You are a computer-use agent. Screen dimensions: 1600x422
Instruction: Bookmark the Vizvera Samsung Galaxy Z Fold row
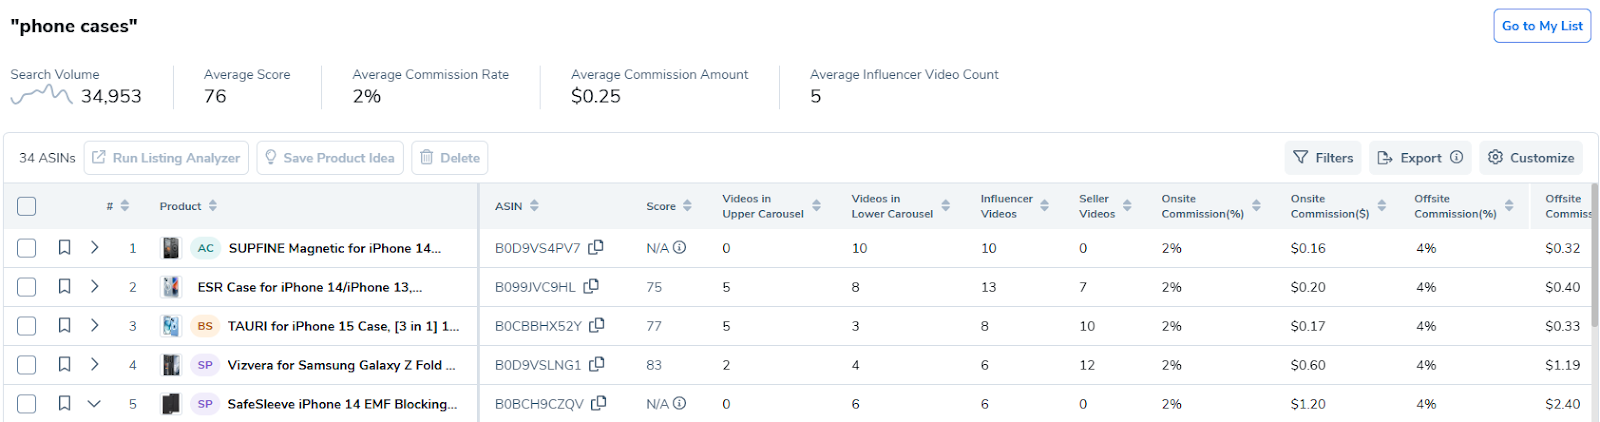coord(64,364)
